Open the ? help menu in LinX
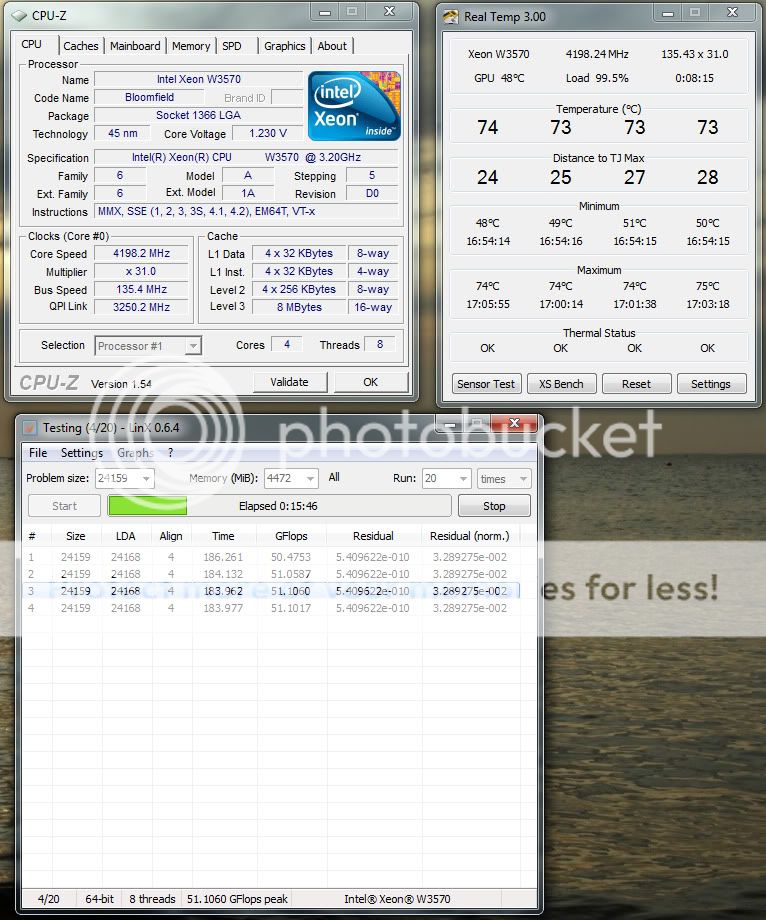This screenshot has width=766, height=920. point(171,453)
